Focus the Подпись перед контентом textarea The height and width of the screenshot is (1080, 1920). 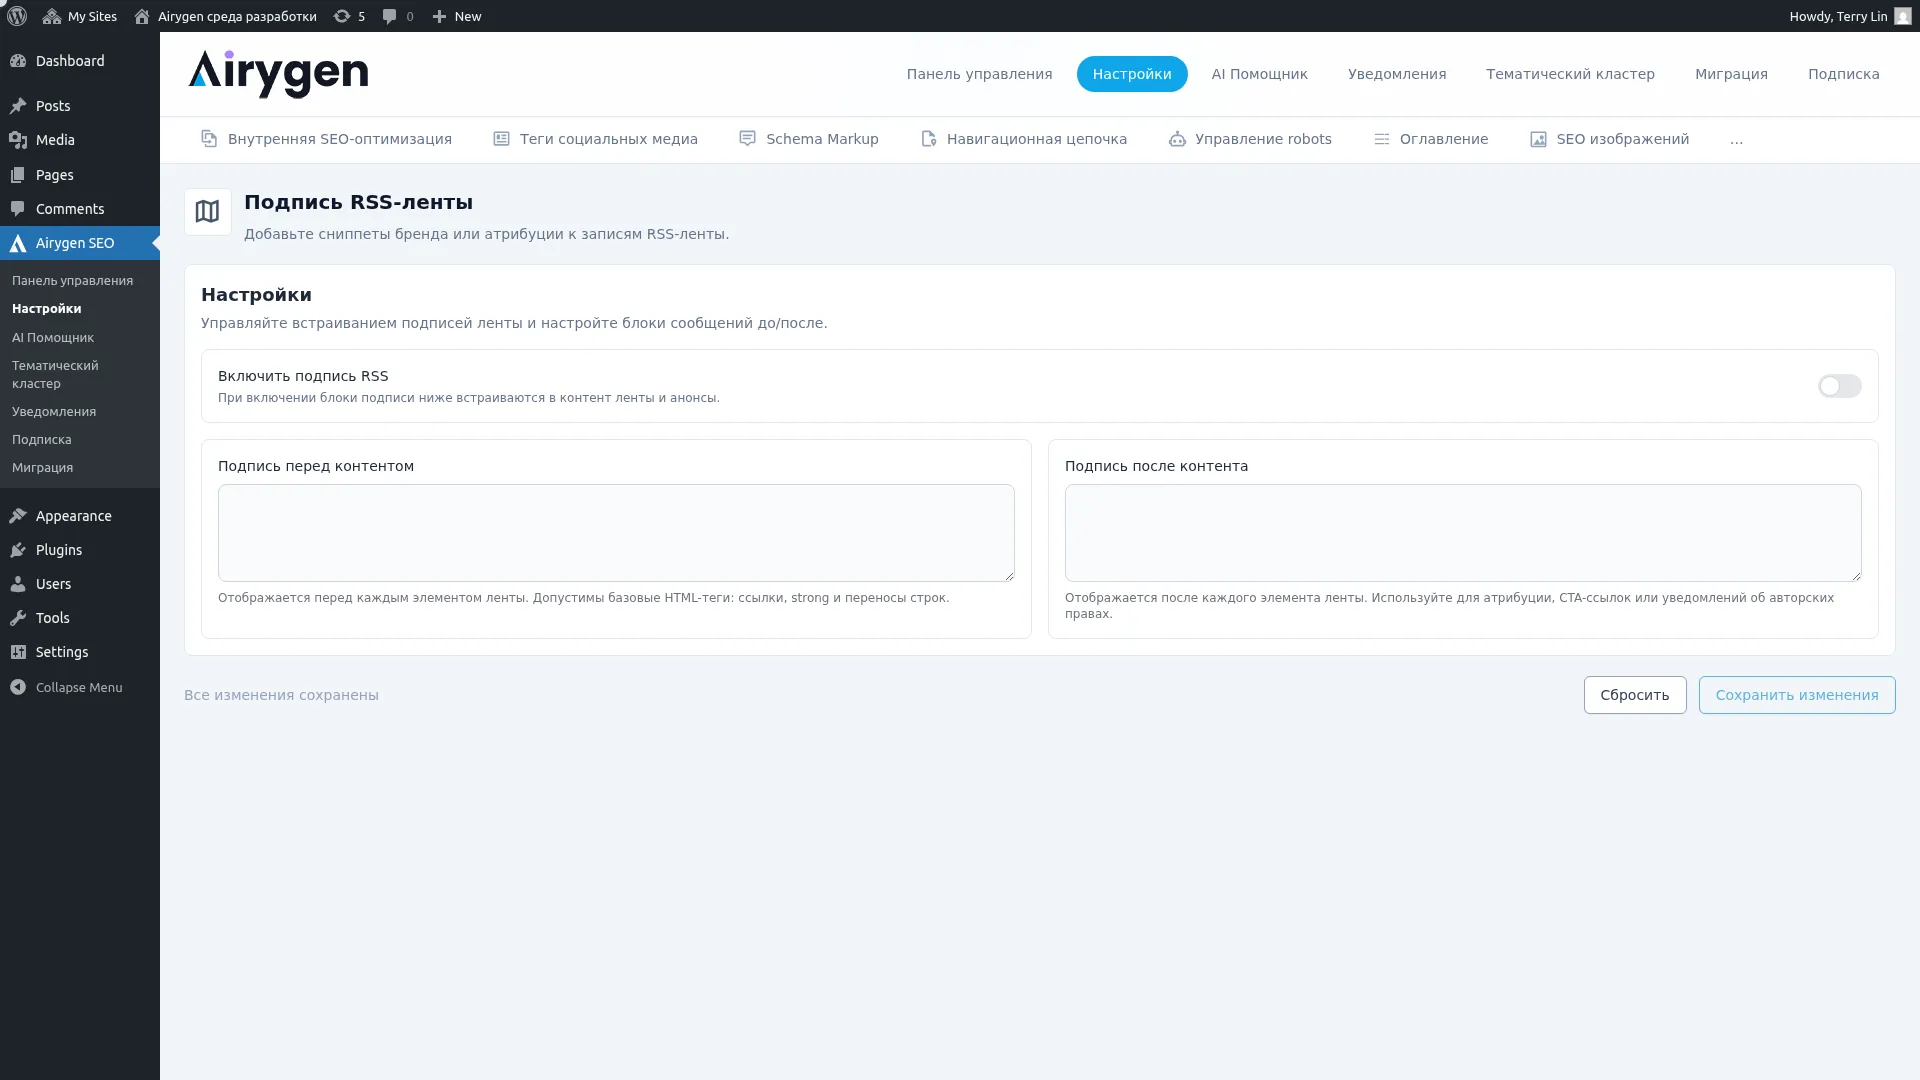point(616,533)
